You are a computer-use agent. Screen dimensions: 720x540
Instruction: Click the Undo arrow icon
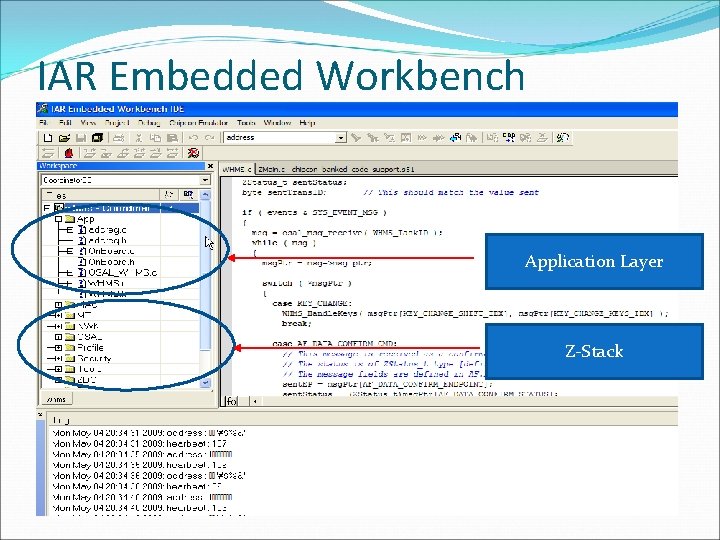click(x=193, y=137)
